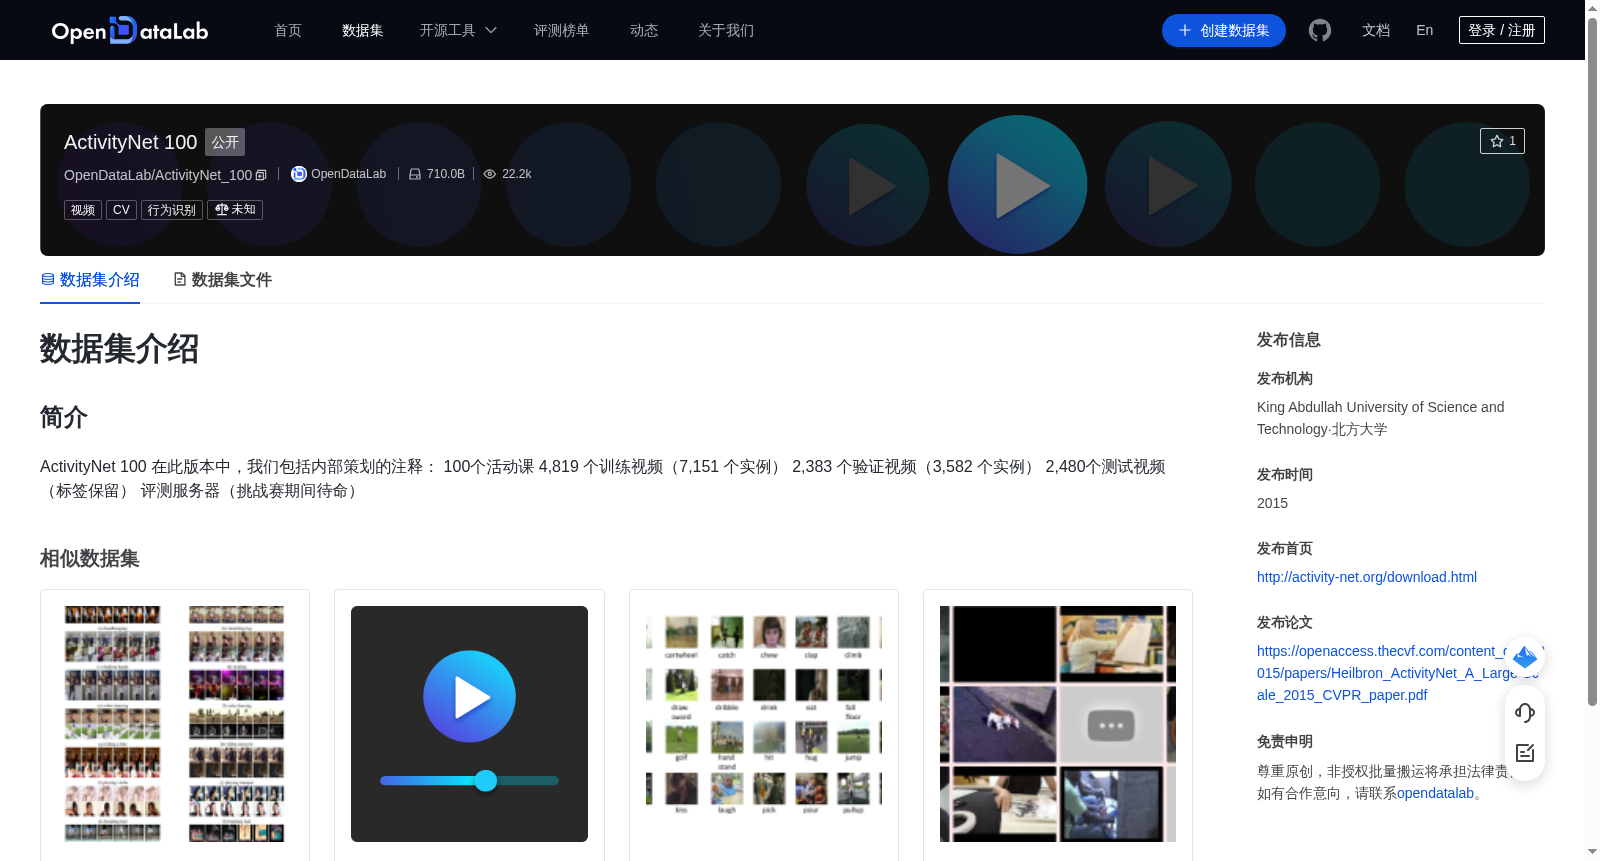Screen dimensions: 1600x861
Task: Copy the OpenDataLab/ActivityNet_100 path icon
Action: [261, 175]
